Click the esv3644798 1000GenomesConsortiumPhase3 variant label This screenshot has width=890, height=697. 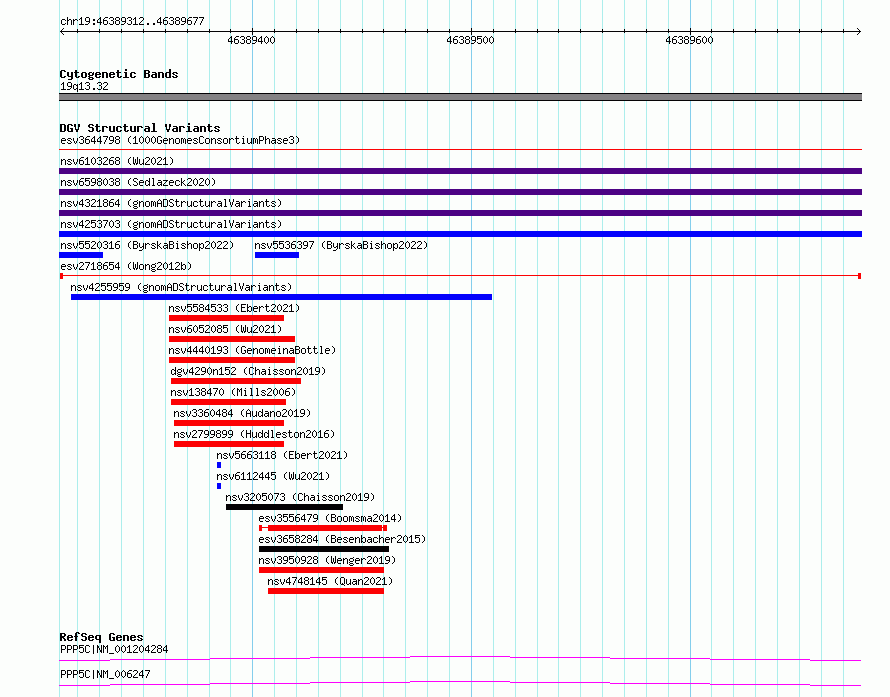pyautogui.click(x=180, y=140)
